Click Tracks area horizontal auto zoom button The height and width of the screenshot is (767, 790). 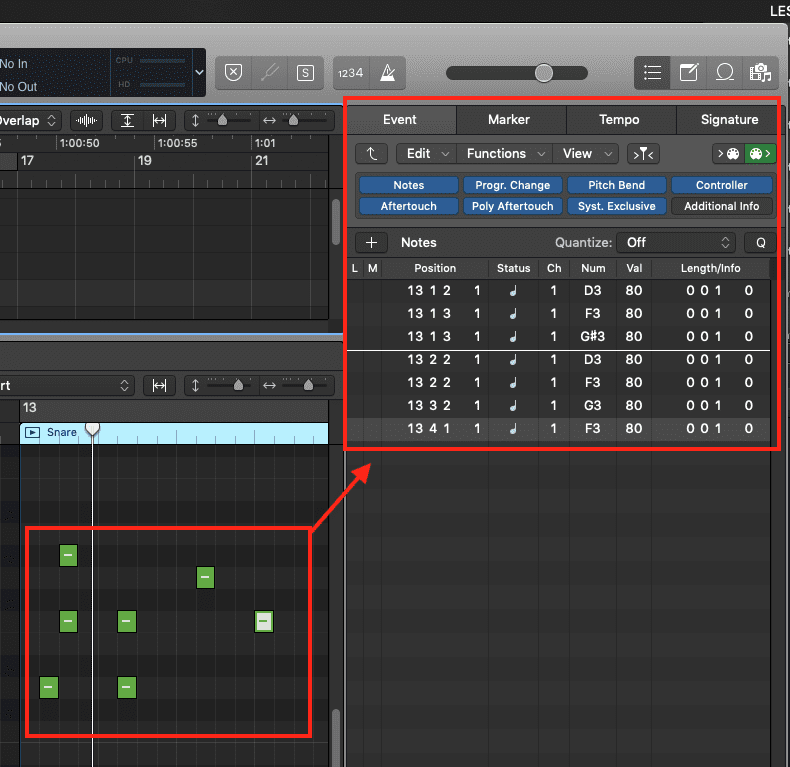pos(159,121)
